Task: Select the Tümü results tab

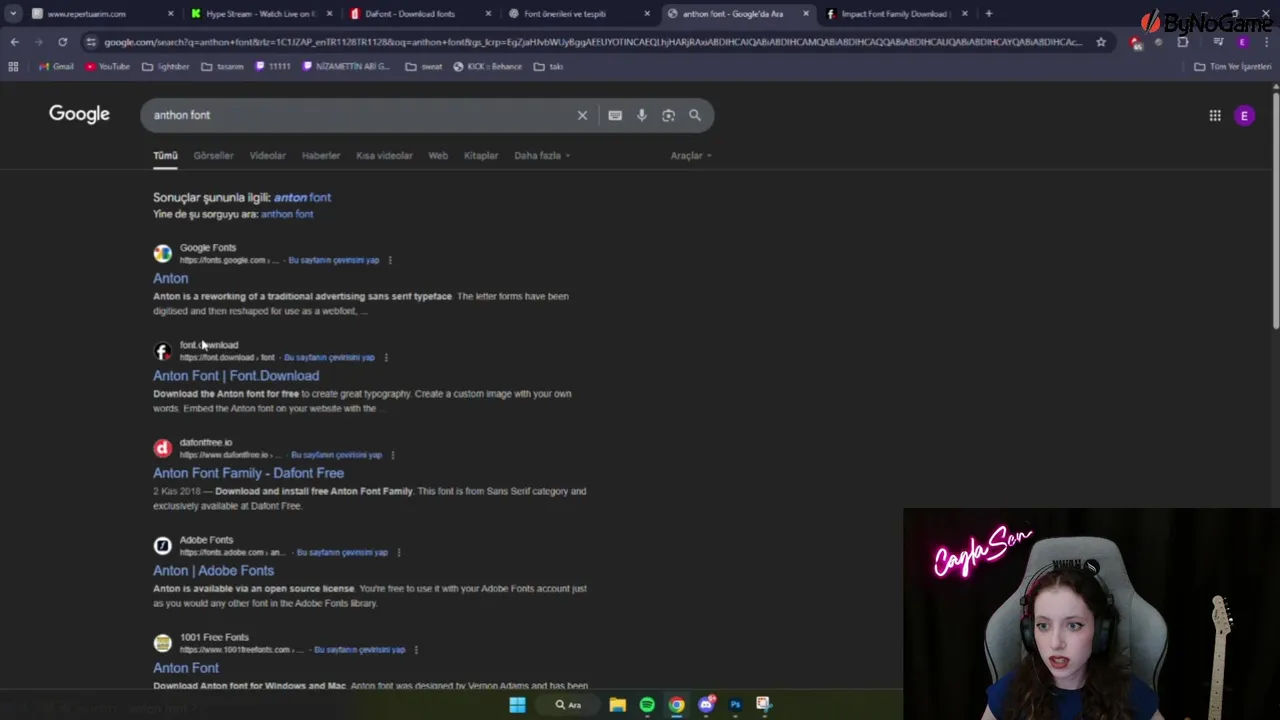Action: [x=165, y=156]
